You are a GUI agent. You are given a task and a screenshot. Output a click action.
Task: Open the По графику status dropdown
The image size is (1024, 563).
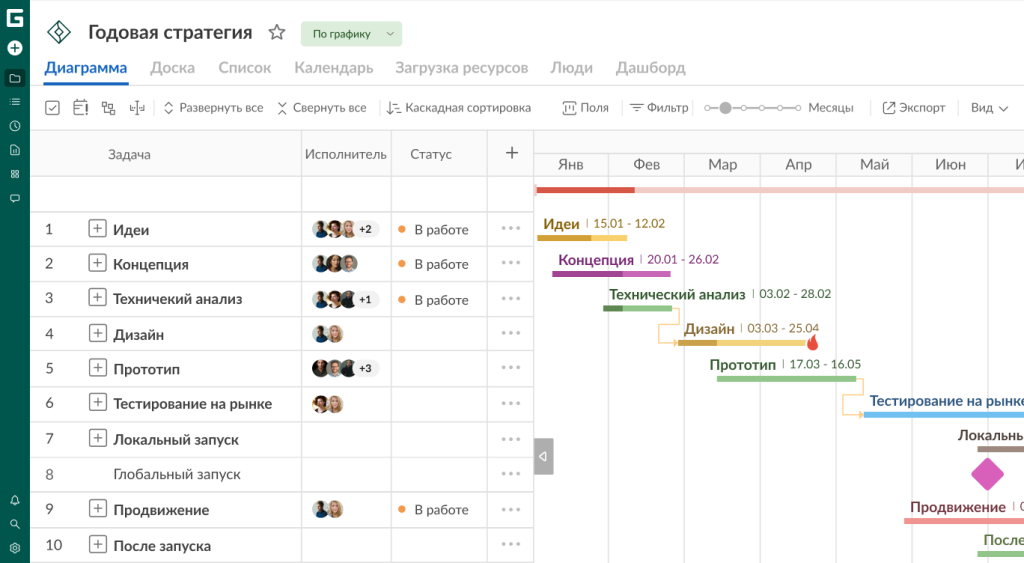coord(351,34)
